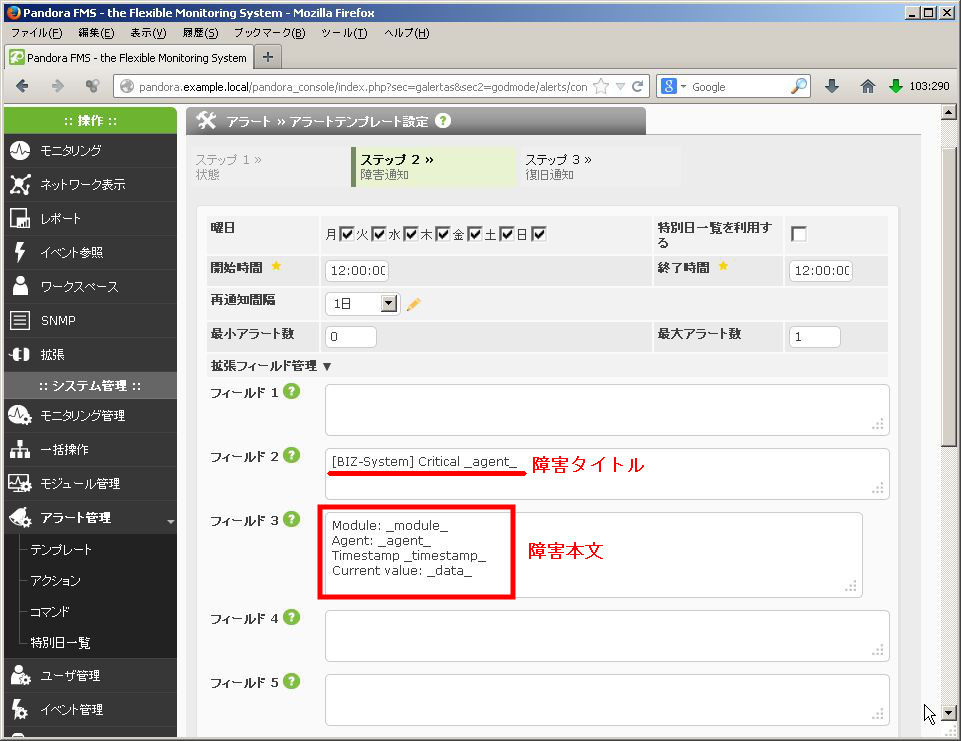Click the bookmark star in the URL bar
Screen dimensions: 961x741
pos(601,86)
